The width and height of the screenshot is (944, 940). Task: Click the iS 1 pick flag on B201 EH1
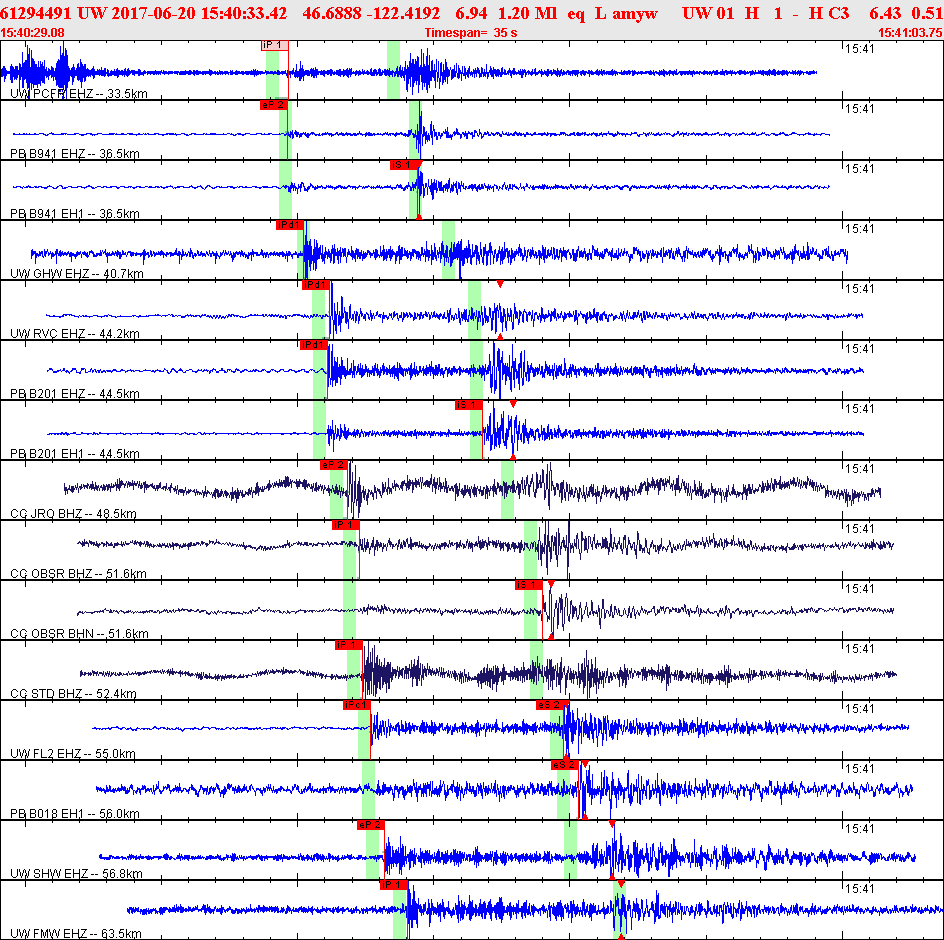[468, 405]
